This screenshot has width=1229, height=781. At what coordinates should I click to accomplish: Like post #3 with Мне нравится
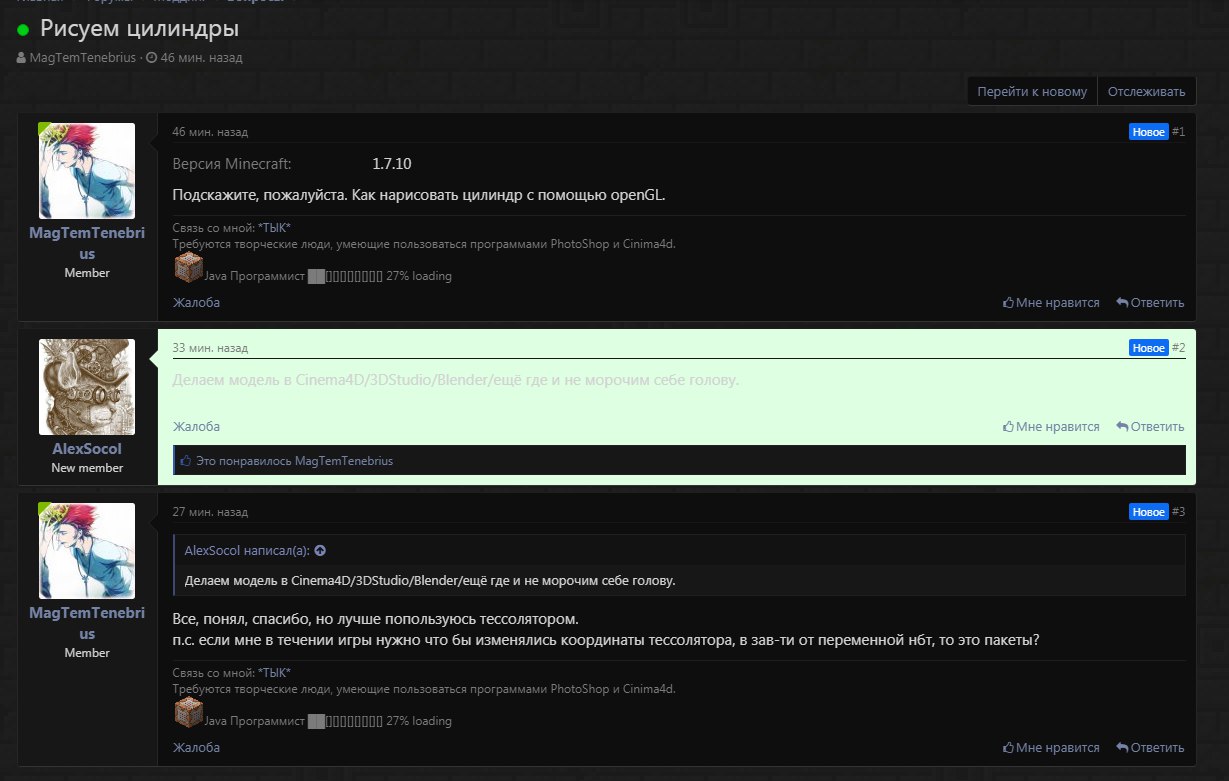(x=1051, y=747)
